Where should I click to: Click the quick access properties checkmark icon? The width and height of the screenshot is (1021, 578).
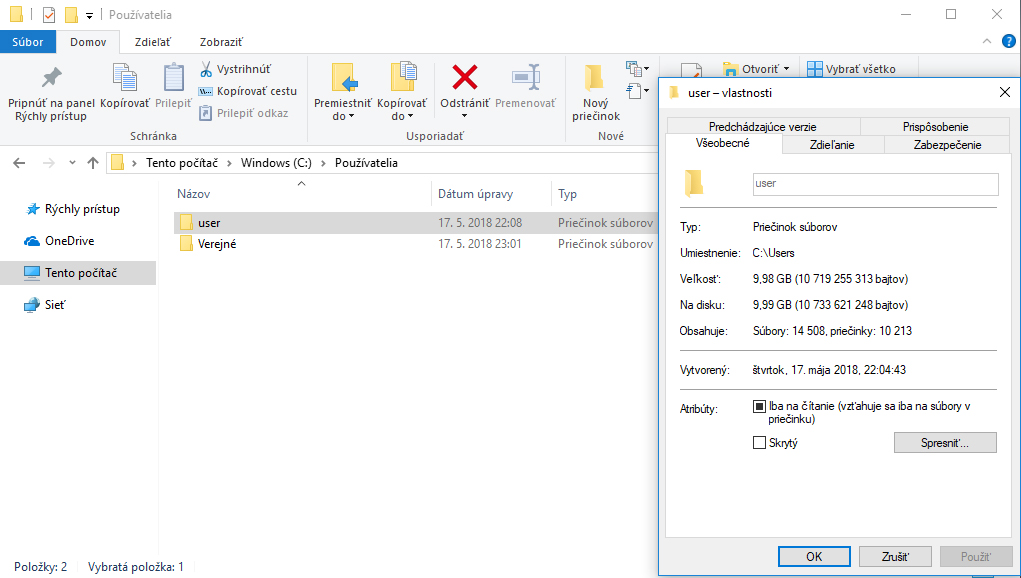point(49,14)
